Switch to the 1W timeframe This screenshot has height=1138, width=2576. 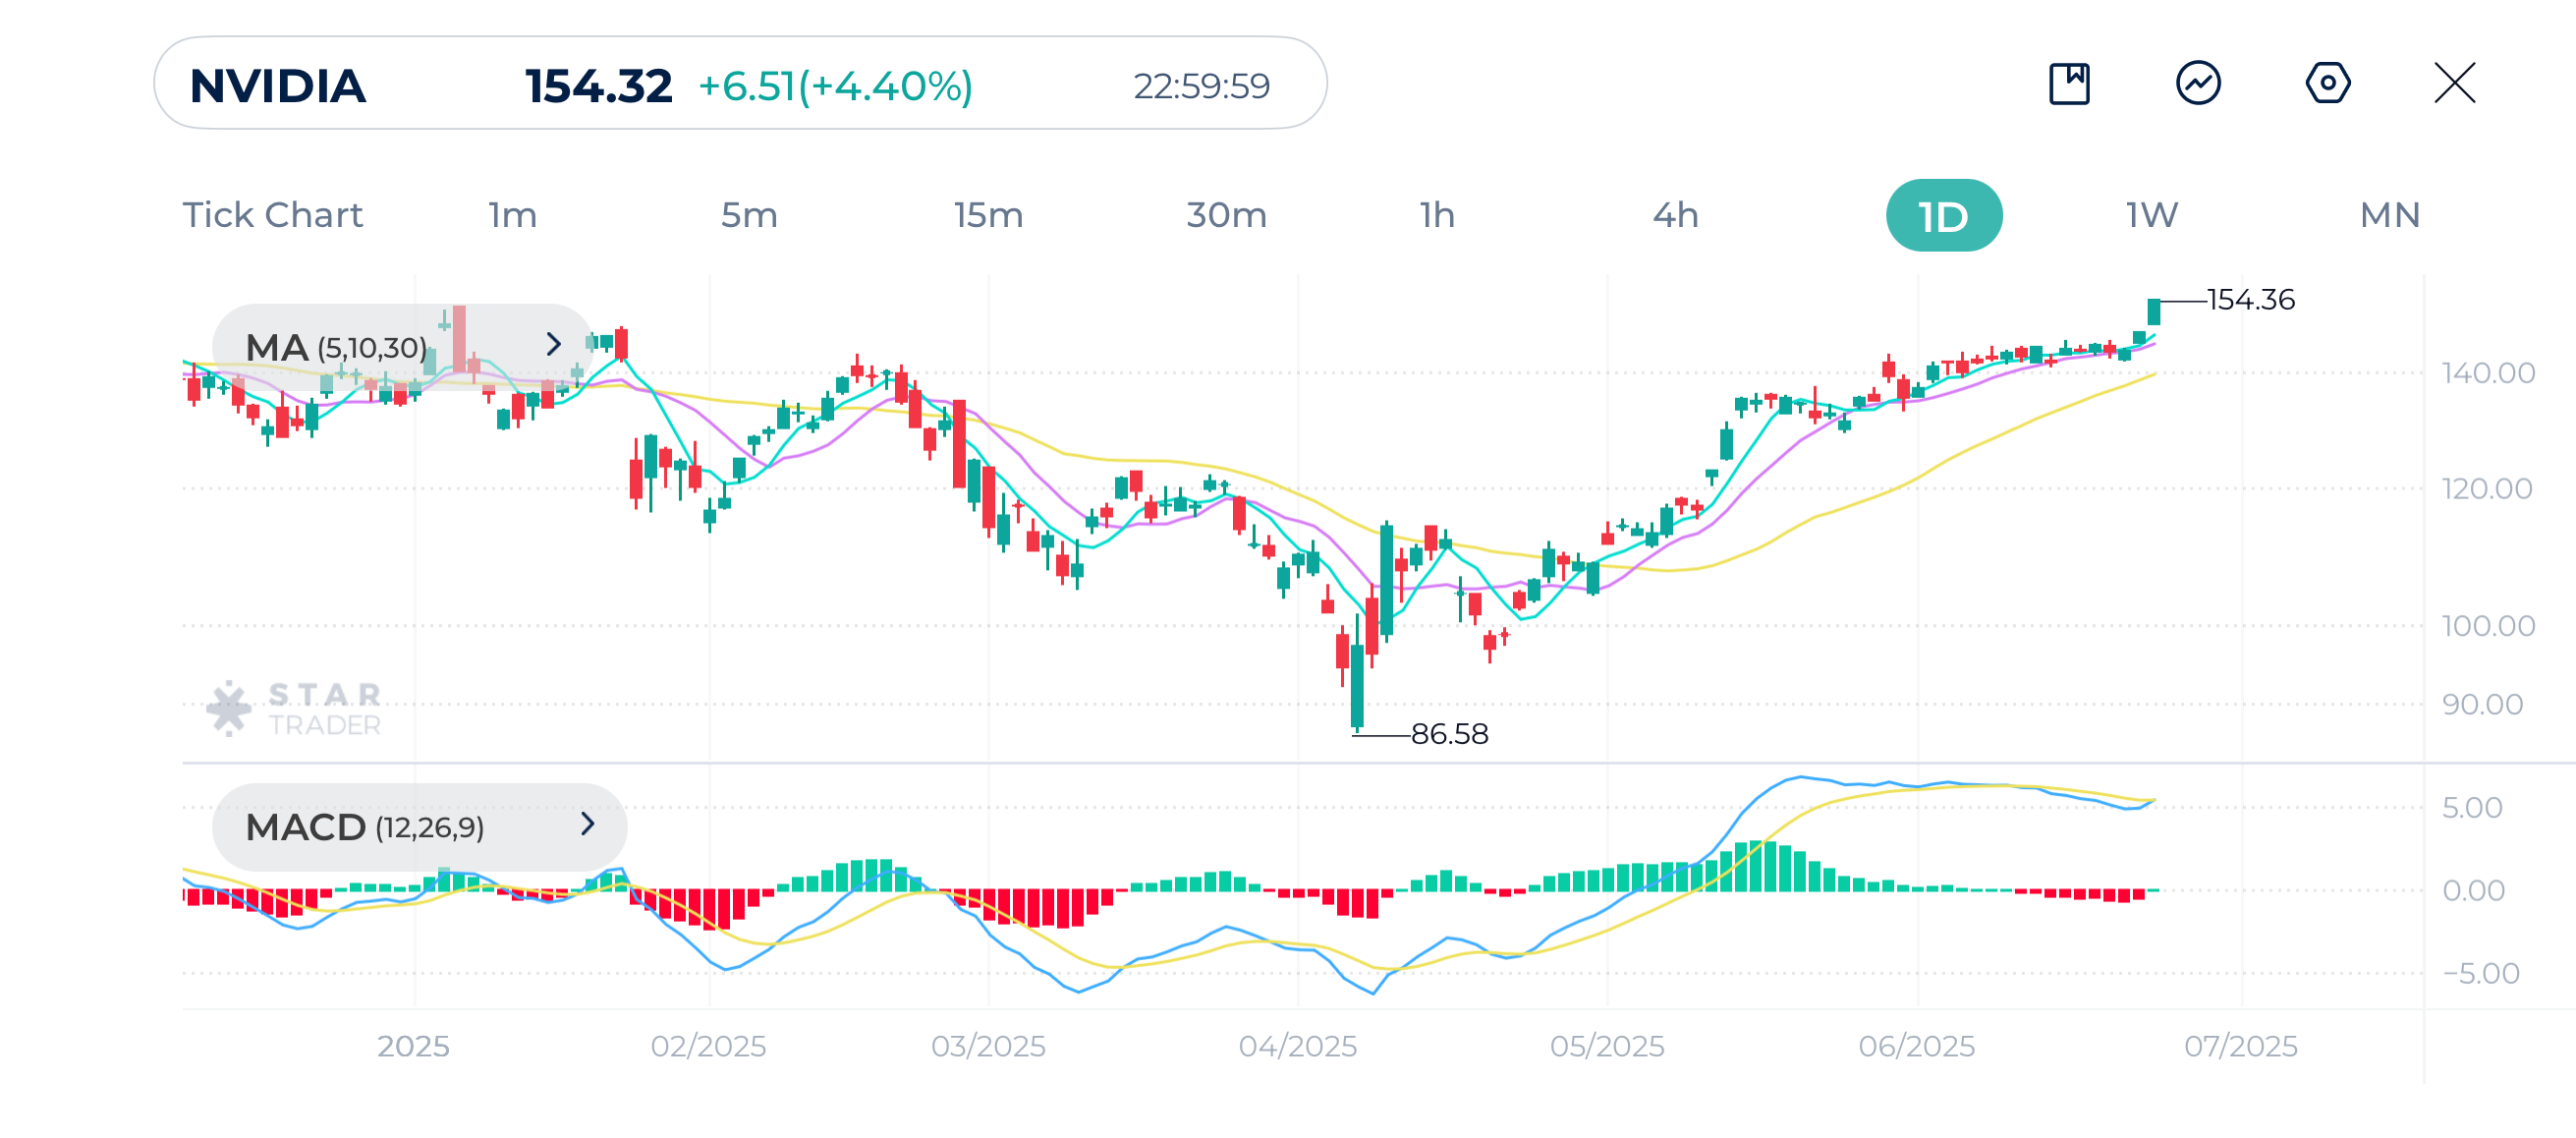pos(2151,215)
